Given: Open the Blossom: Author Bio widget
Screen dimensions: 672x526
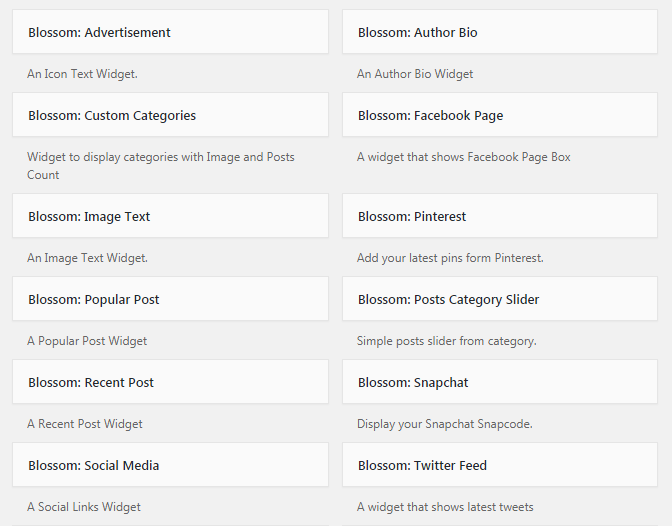Looking at the screenshot, I should [499, 33].
